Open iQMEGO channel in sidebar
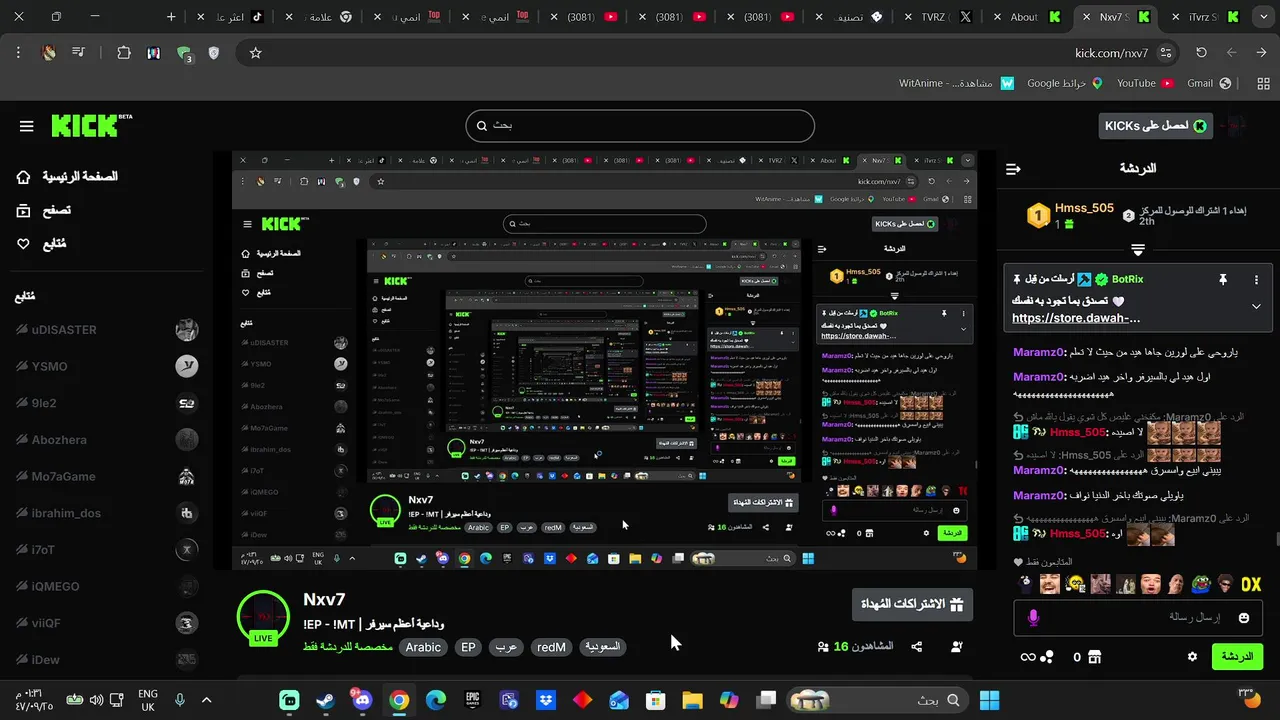 tap(105, 586)
